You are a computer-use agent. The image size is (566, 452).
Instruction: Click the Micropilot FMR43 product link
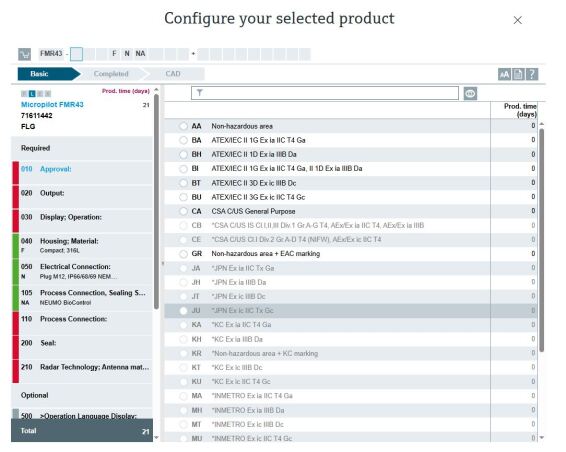(52, 105)
